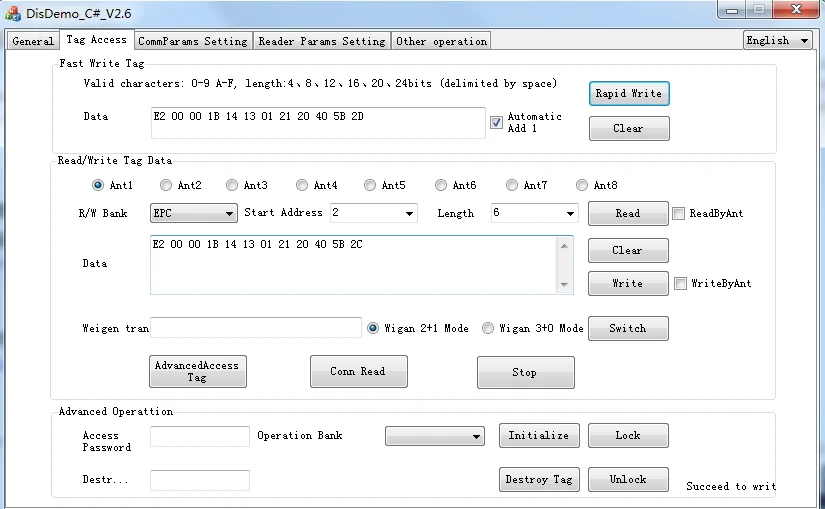Select the Ant4 radio button
Viewport: 825px width, 509px height.
[x=302, y=185]
